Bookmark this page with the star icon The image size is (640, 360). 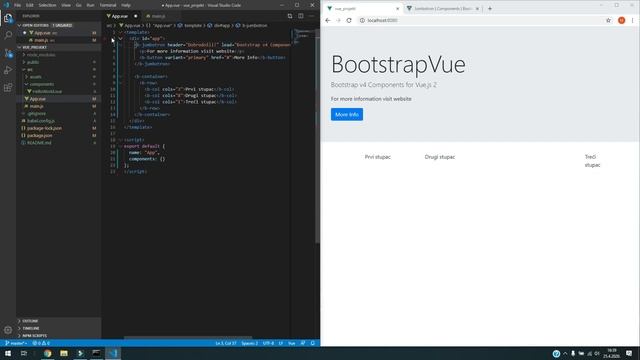[x=608, y=20]
